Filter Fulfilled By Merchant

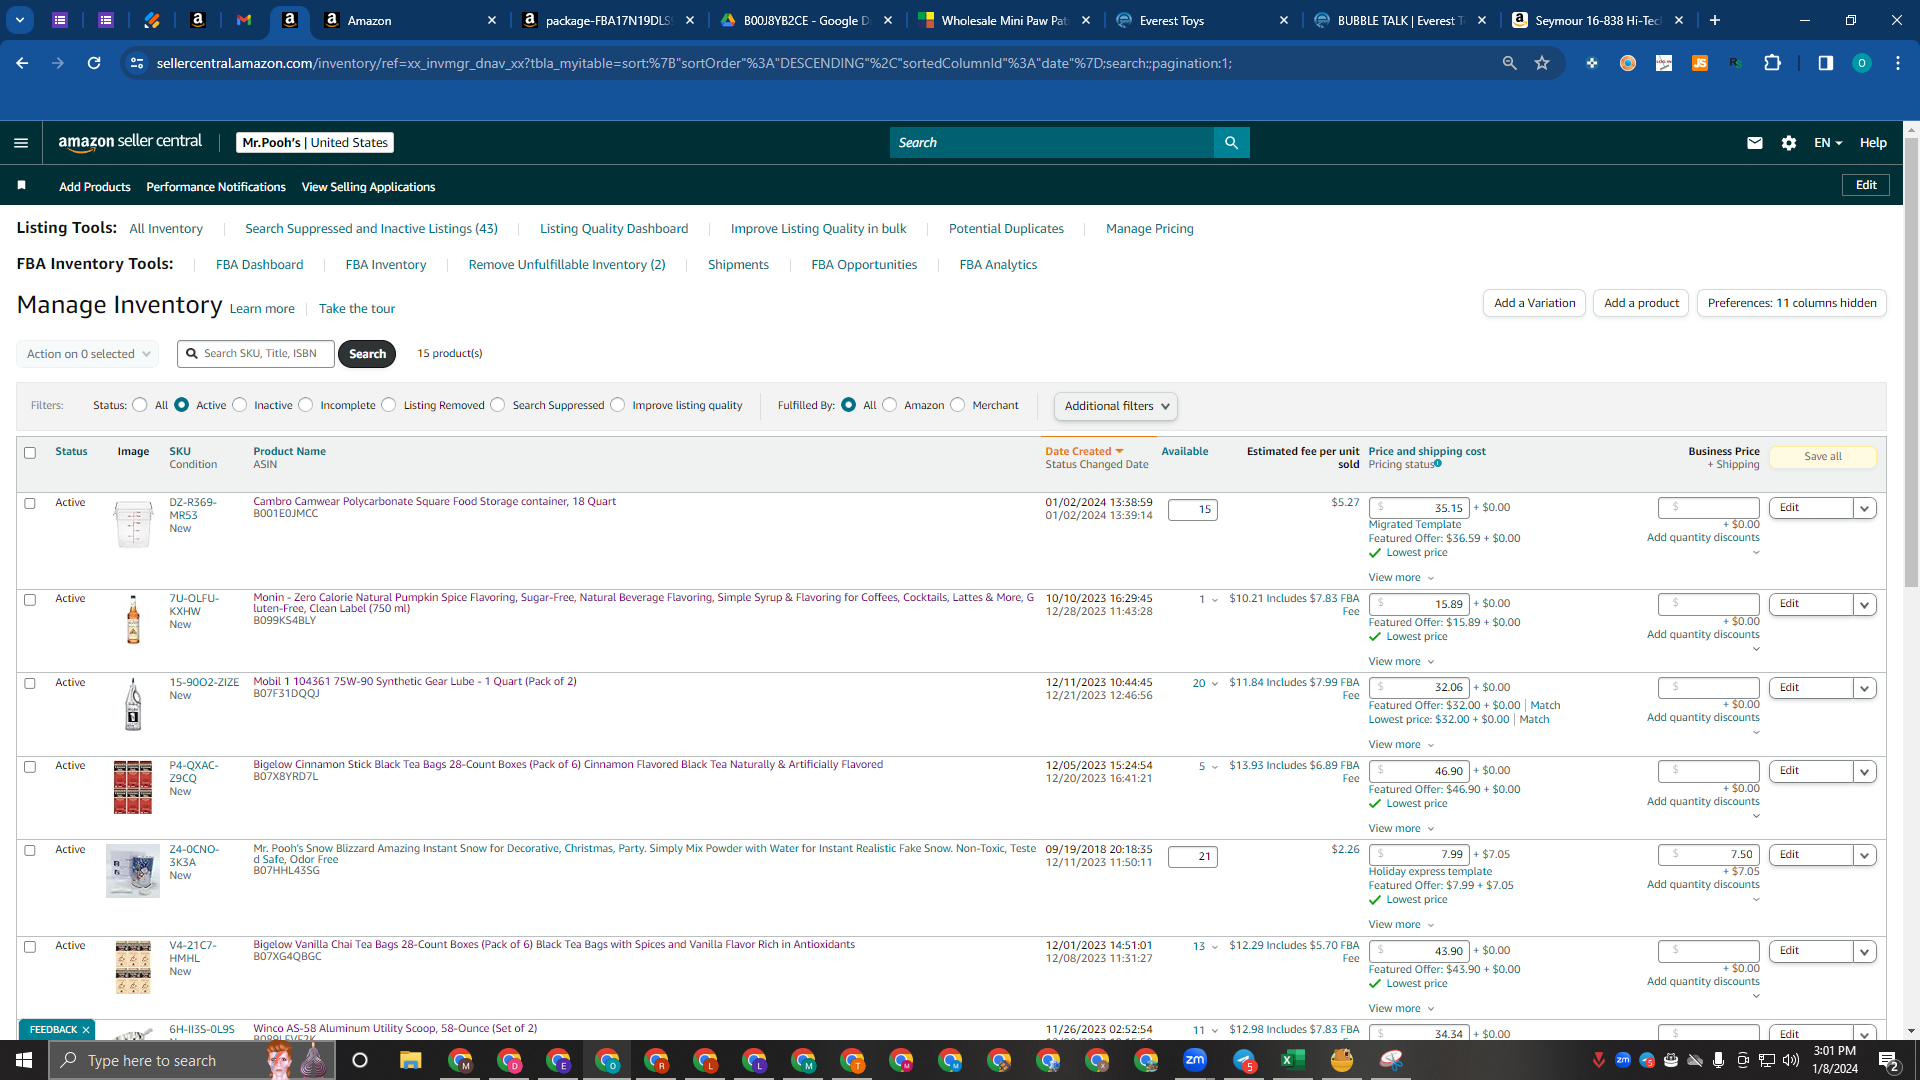tap(958, 405)
